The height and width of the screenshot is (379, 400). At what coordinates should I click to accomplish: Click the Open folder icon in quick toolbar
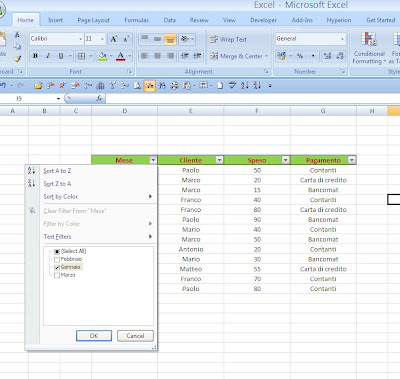pos(38,86)
